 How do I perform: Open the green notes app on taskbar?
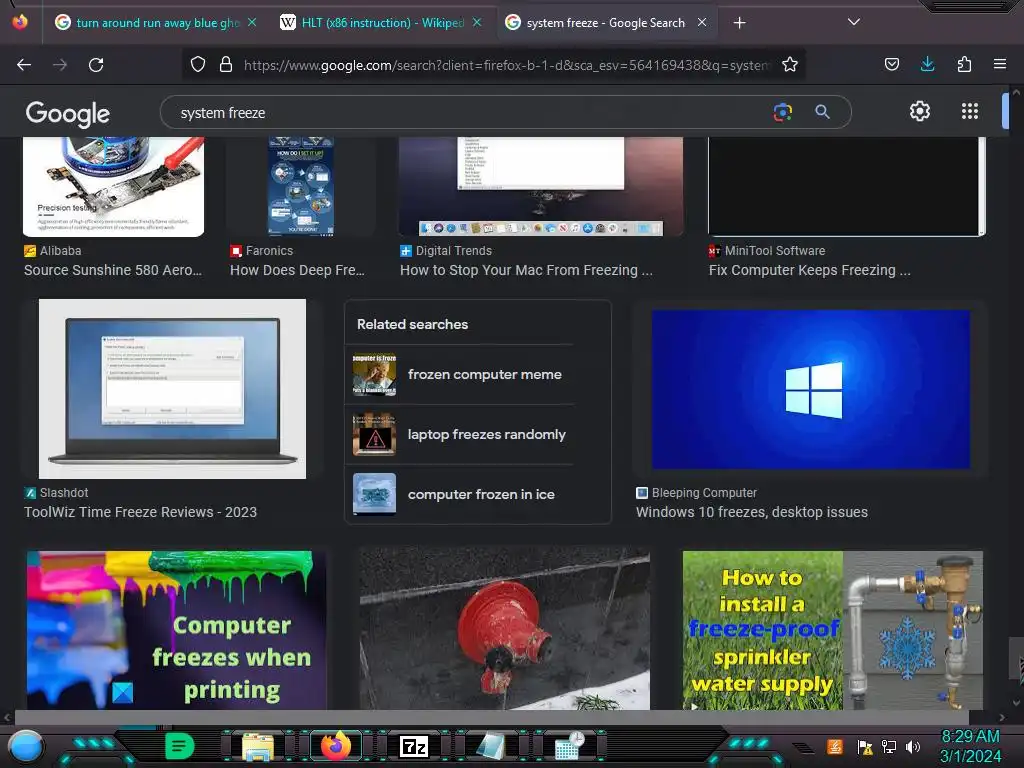pos(179,746)
